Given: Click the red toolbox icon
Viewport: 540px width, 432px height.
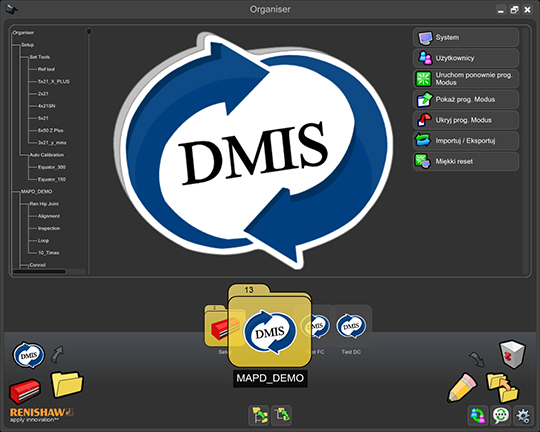Looking at the screenshot, I should click(x=25, y=391).
